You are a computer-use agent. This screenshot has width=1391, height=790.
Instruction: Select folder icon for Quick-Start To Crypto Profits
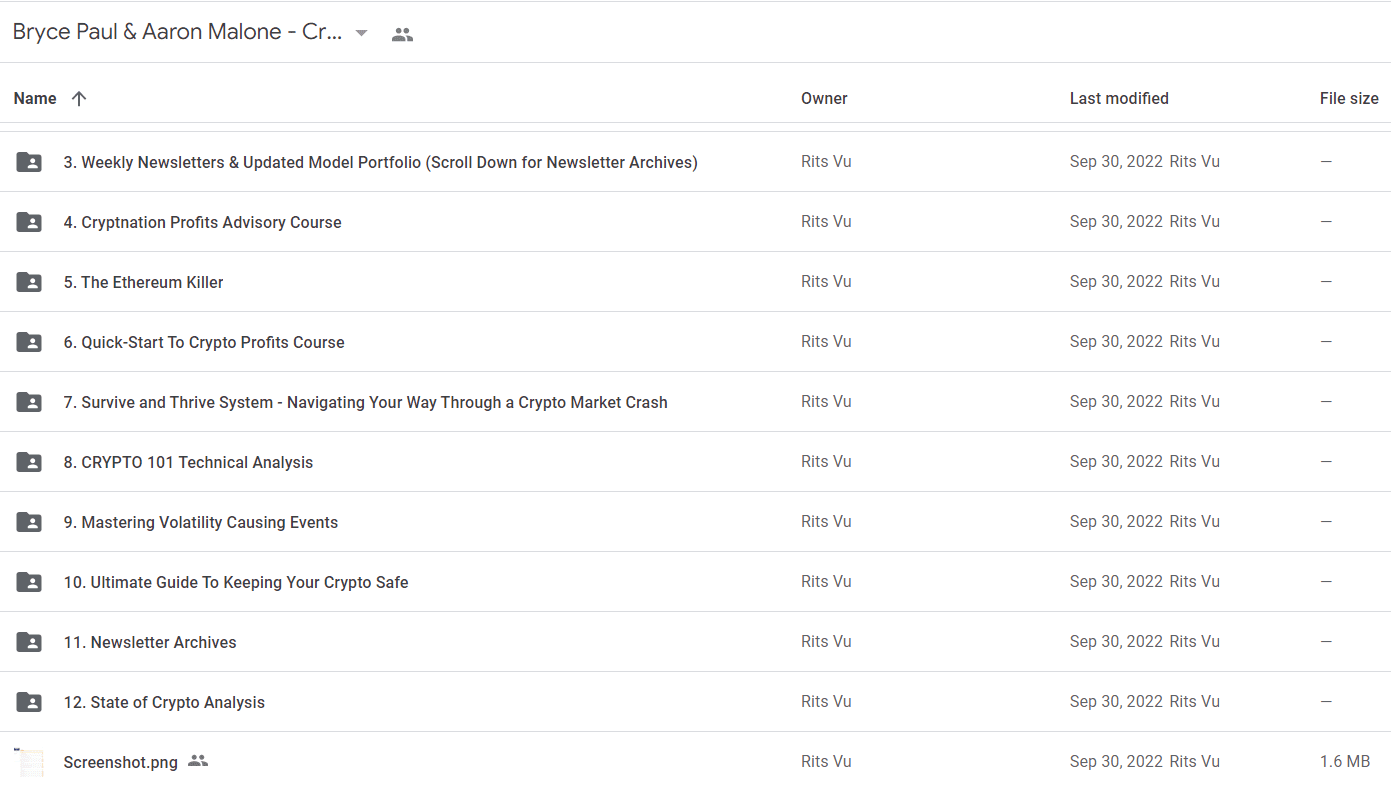click(29, 342)
